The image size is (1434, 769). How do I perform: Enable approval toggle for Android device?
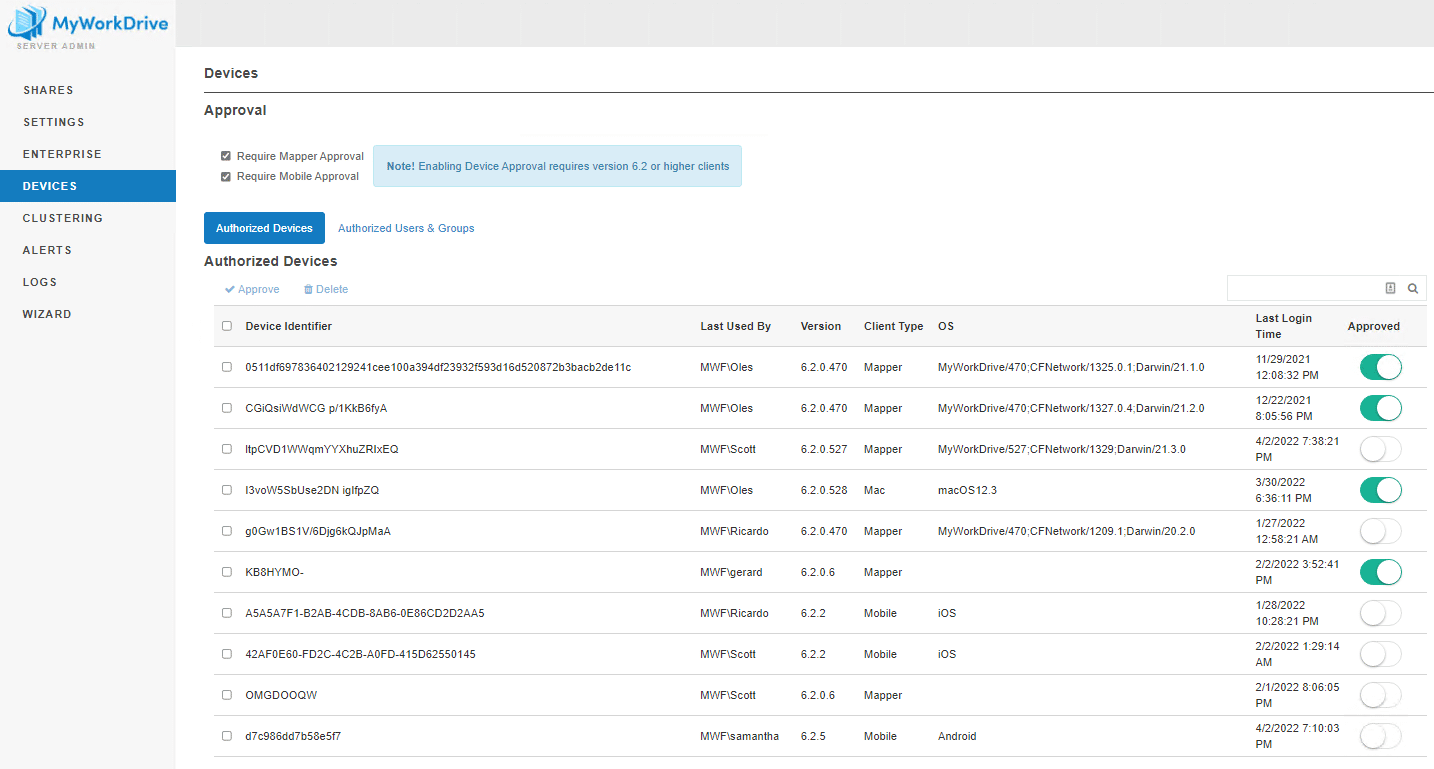1380,736
